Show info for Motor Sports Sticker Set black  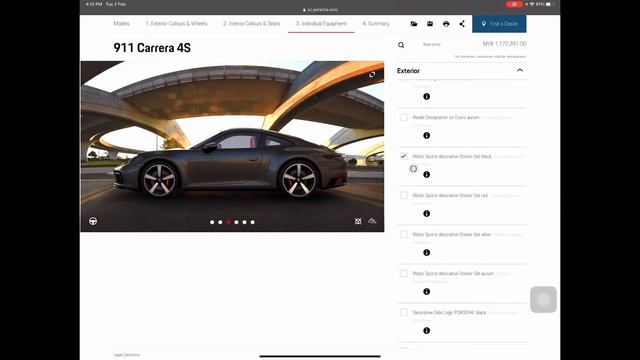(427, 175)
